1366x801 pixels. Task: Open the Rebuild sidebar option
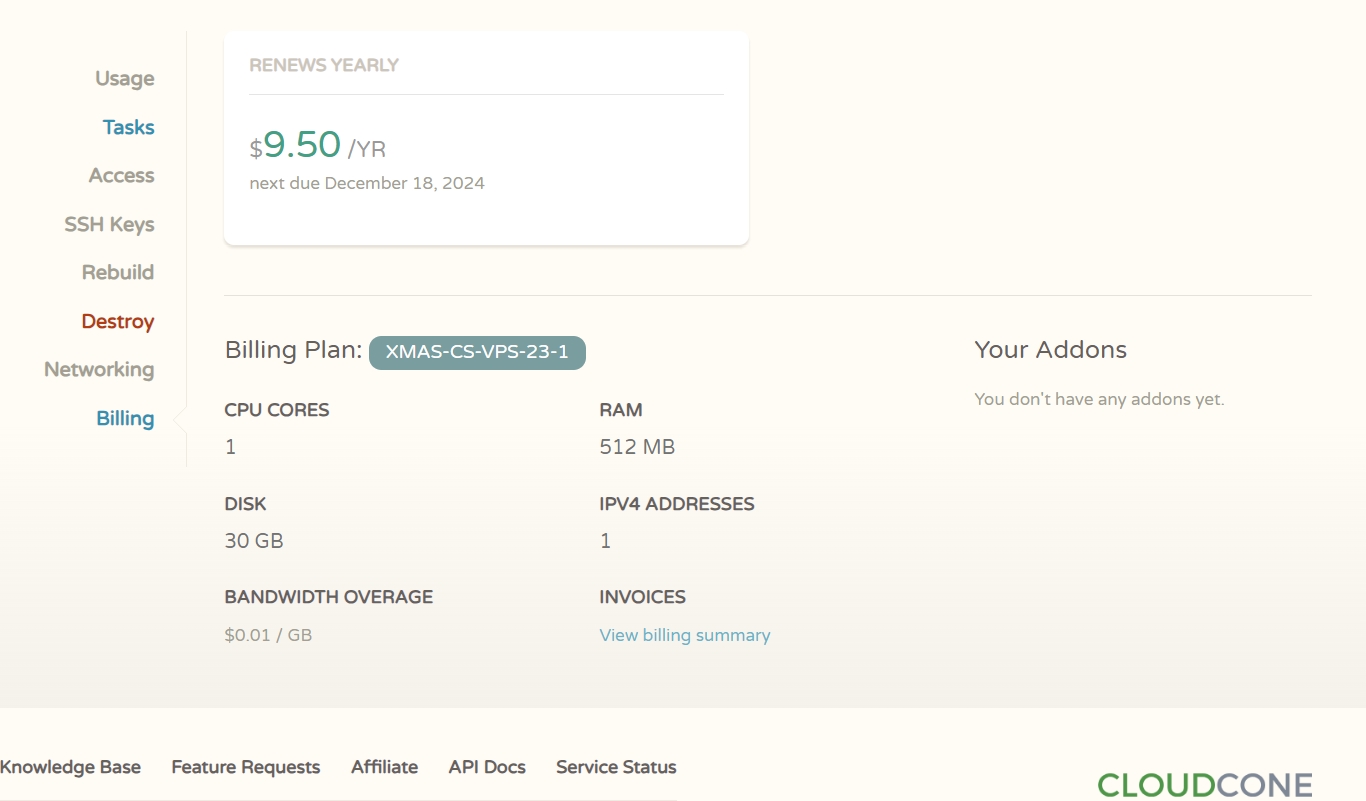[118, 272]
